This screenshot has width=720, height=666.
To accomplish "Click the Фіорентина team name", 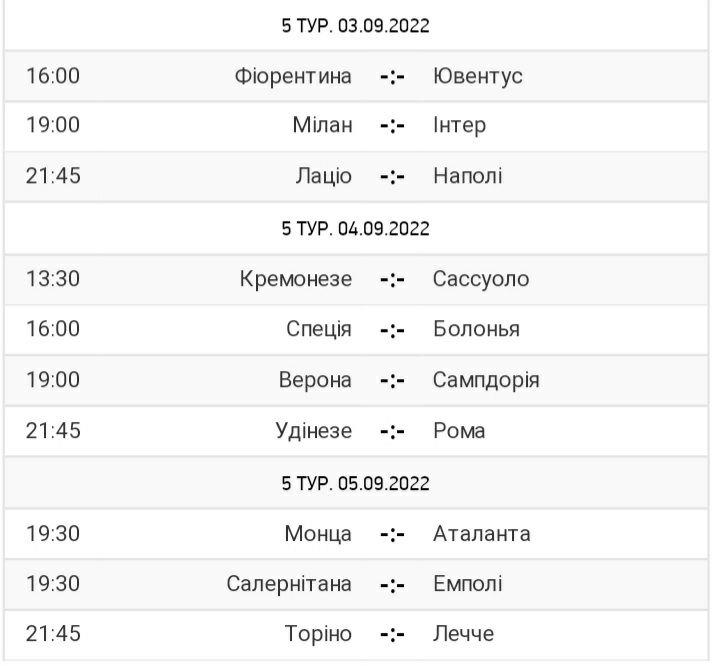I will [x=293, y=76].
